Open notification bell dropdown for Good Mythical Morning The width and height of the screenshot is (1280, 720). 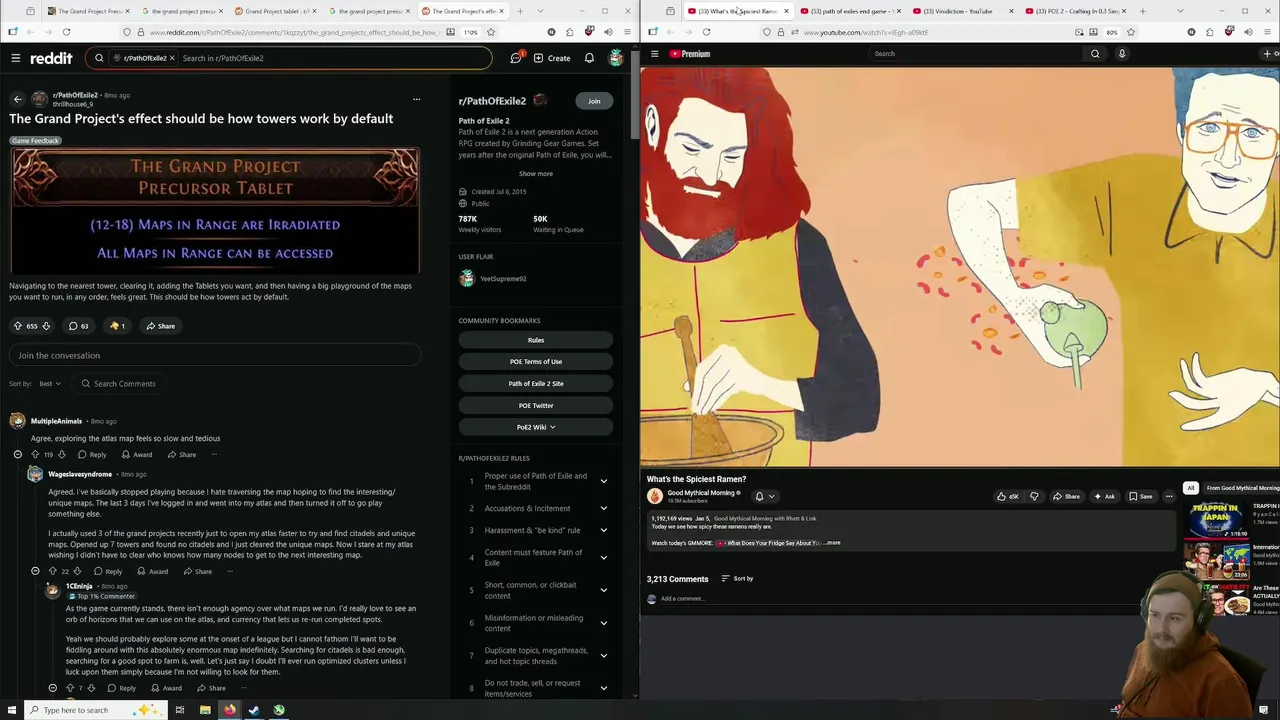pyautogui.click(x=764, y=496)
